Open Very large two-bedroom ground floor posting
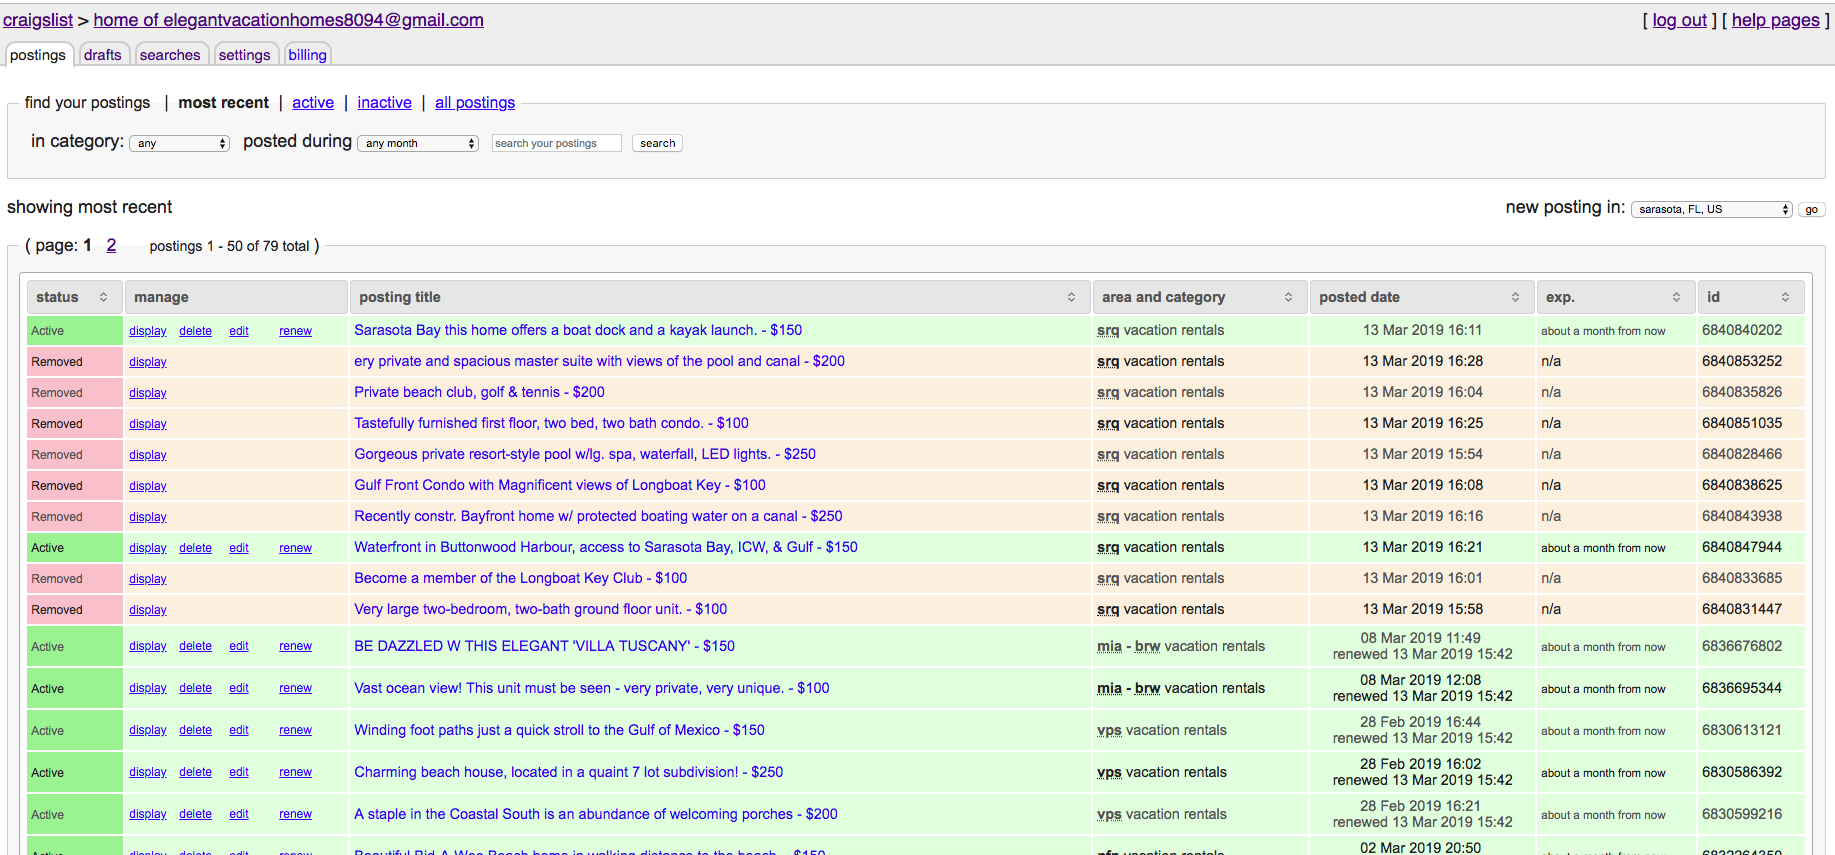The width and height of the screenshot is (1835, 855). [541, 609]
